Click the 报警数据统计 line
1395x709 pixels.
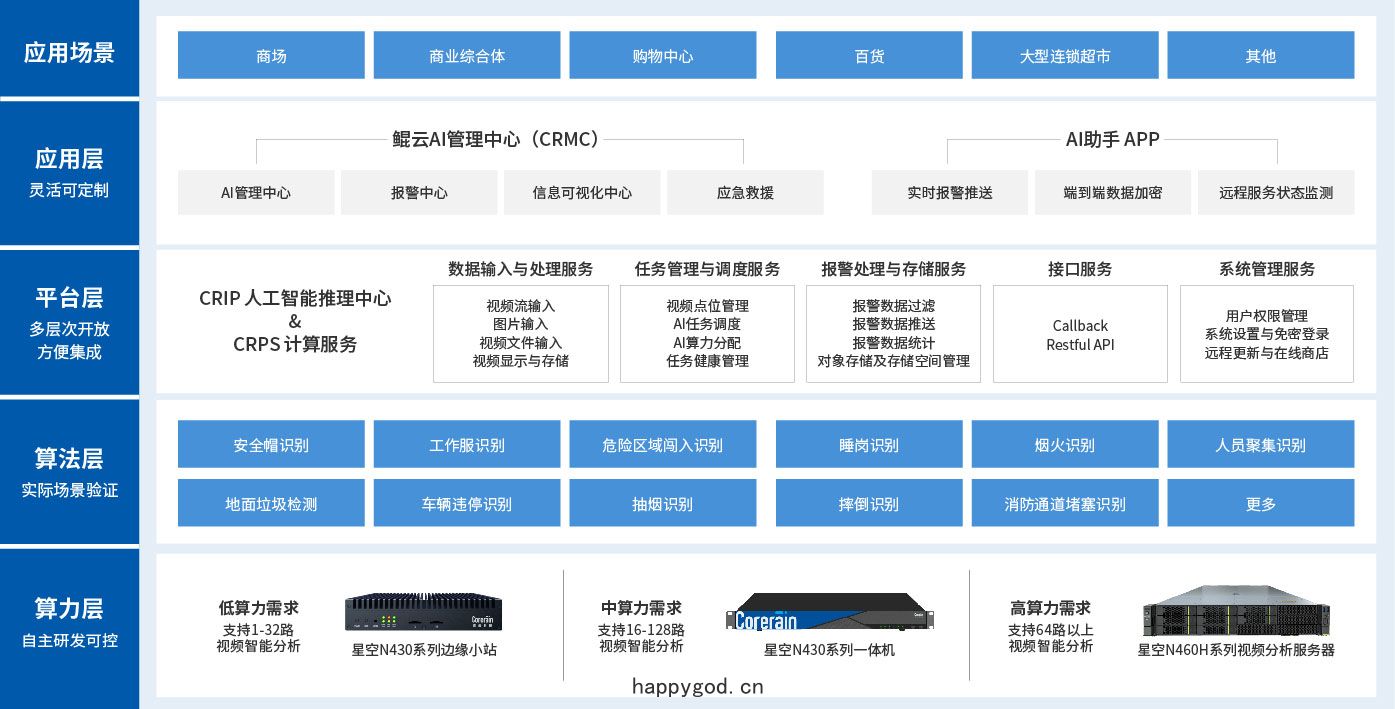click(894, 343)
